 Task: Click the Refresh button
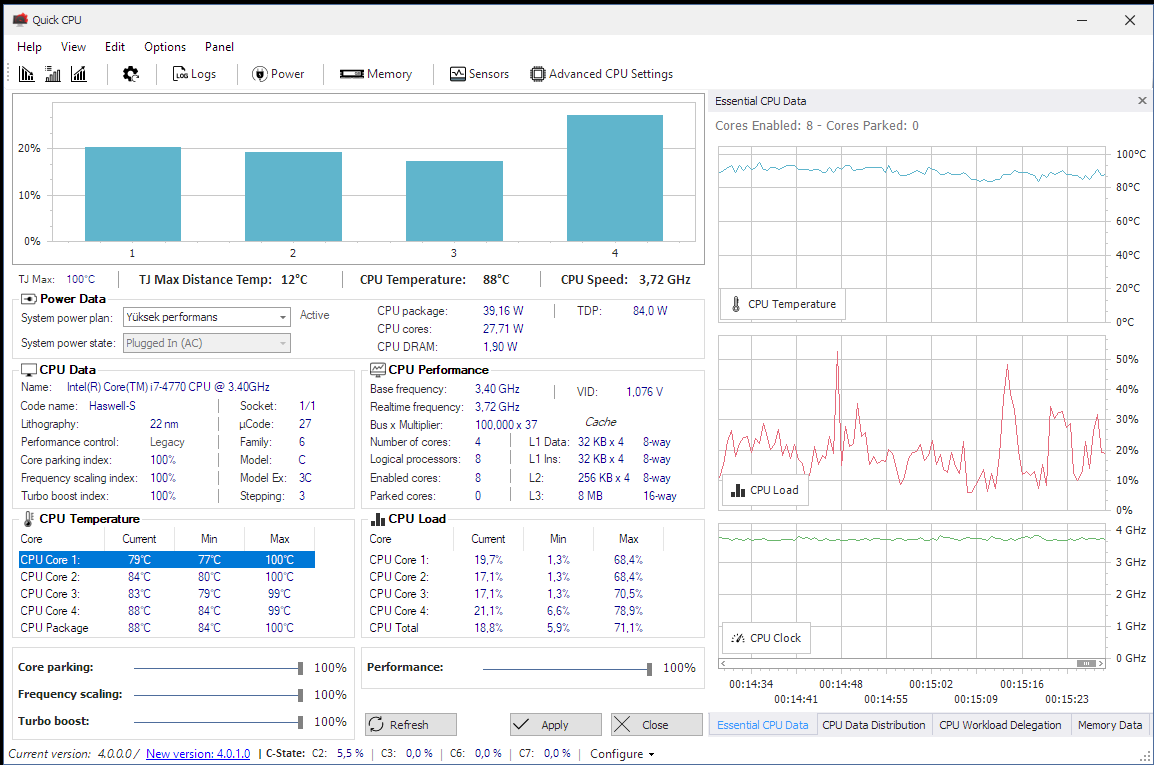(x=411, y=725)
